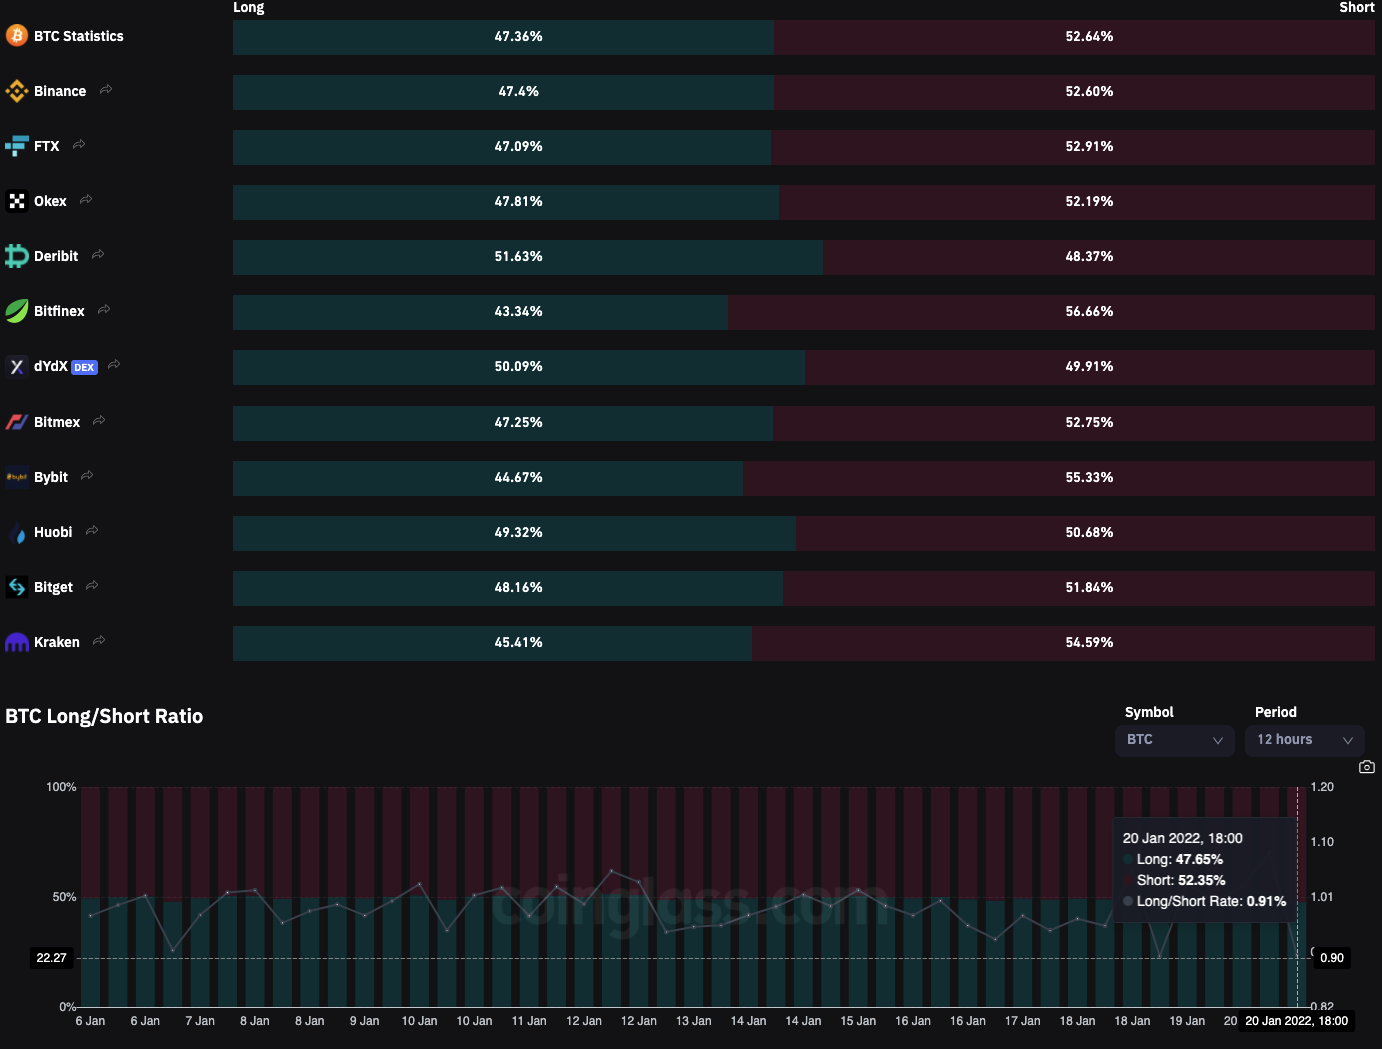Viewport: 1382px width, 1049px height.
Task: Click the Bitget exchange name
Action: click(x=53, y=587)
